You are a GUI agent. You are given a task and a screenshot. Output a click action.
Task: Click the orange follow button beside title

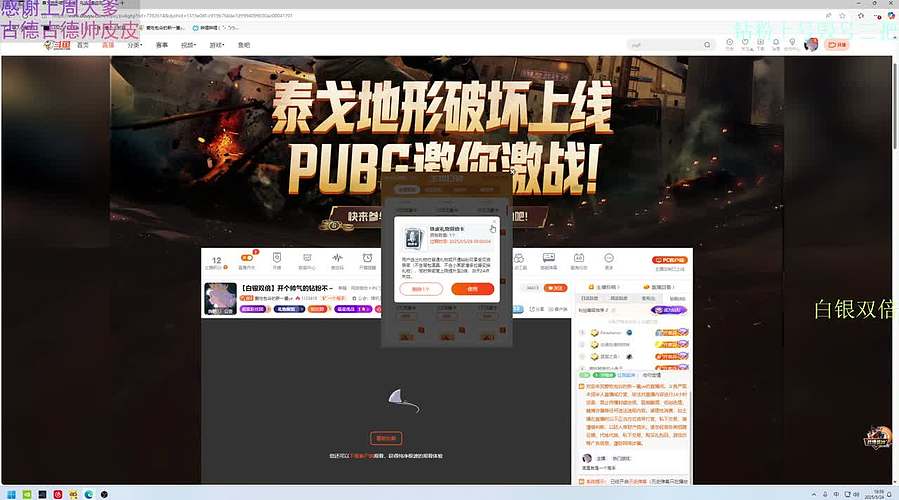555,288
